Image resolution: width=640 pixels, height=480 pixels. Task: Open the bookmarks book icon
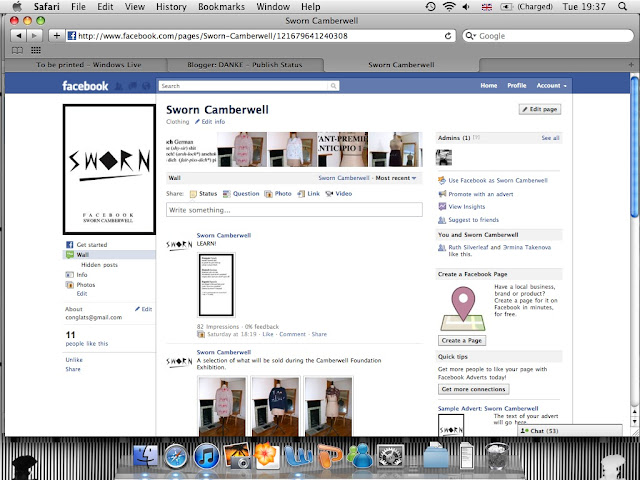17,50
